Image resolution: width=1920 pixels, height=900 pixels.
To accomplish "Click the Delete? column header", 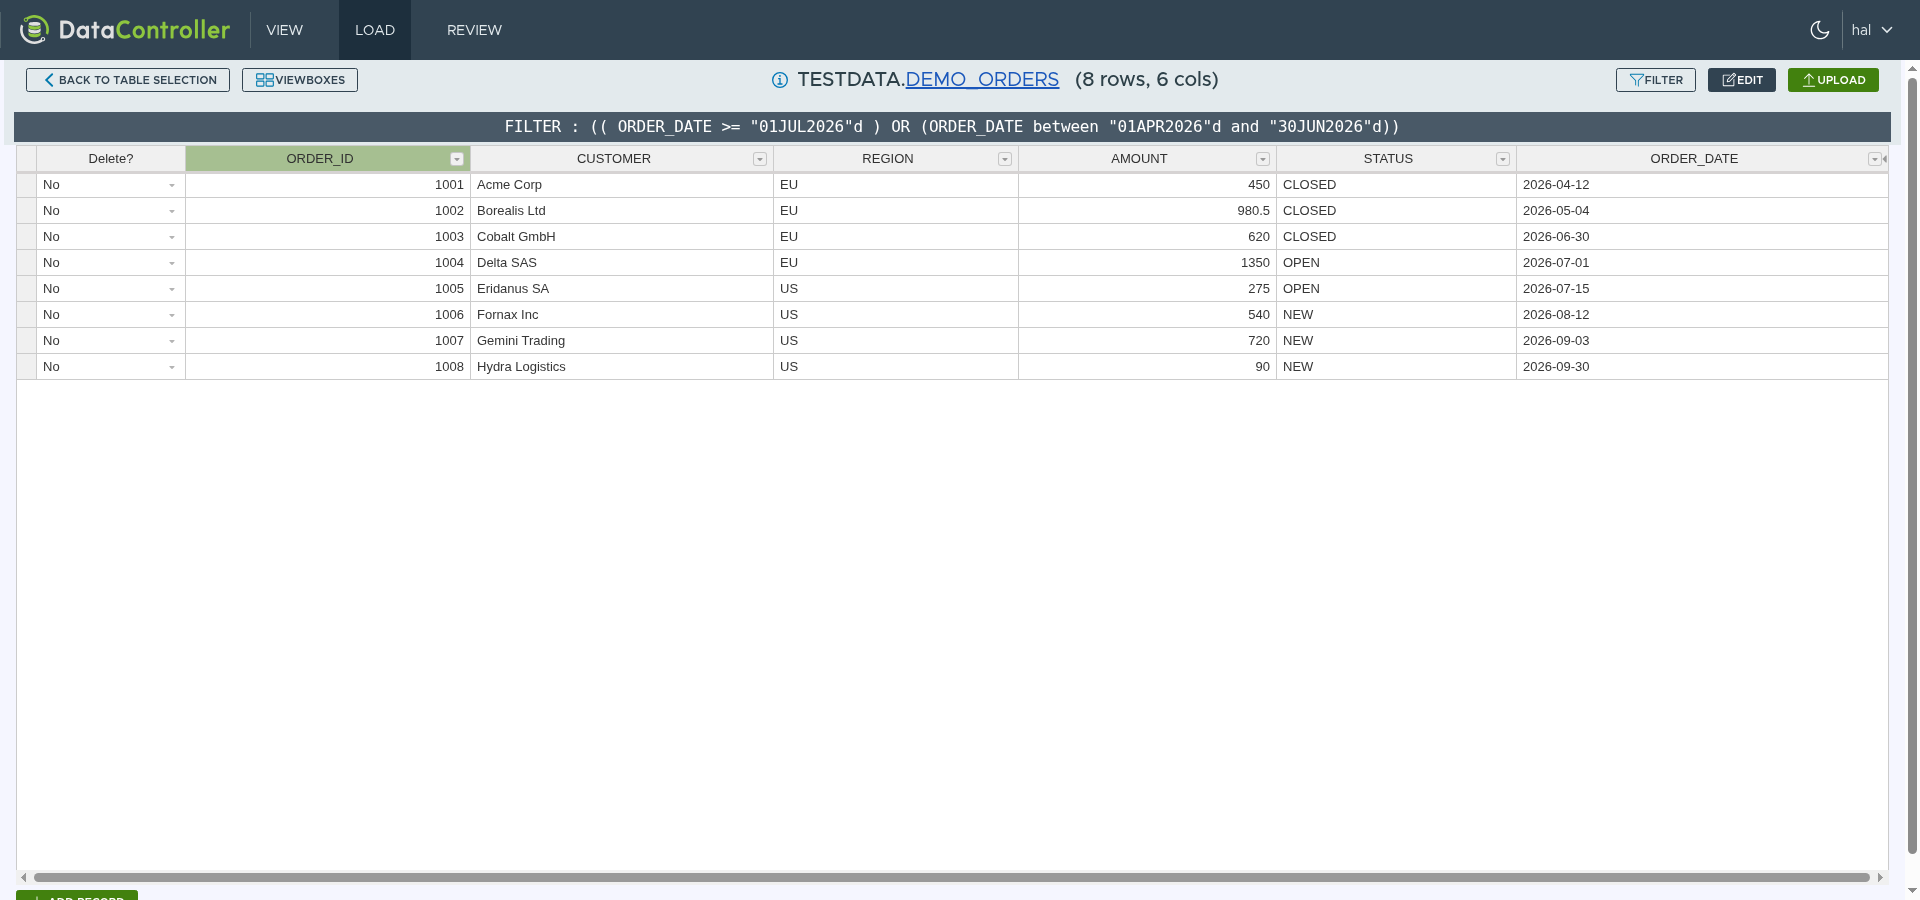I will [111, 159].
